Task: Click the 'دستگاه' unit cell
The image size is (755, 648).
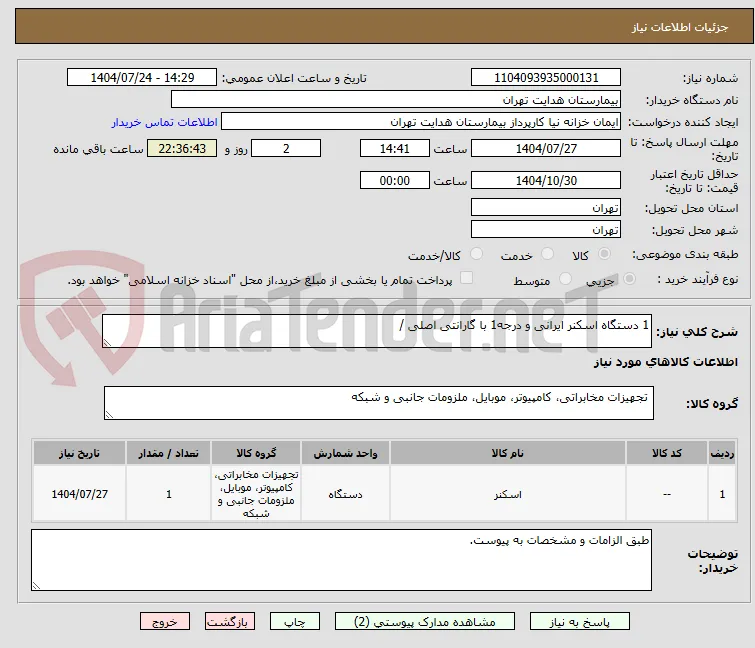Action: [345, 494]
